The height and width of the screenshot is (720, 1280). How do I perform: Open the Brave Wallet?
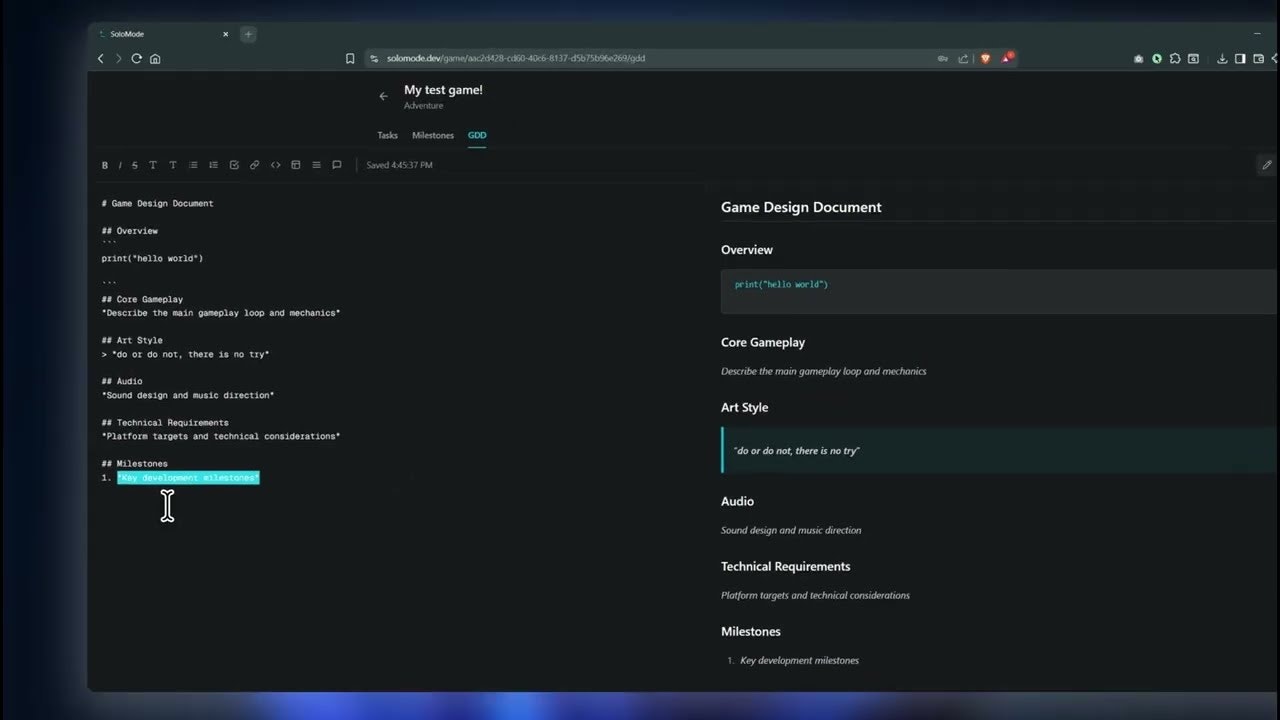click(1258, 59)
